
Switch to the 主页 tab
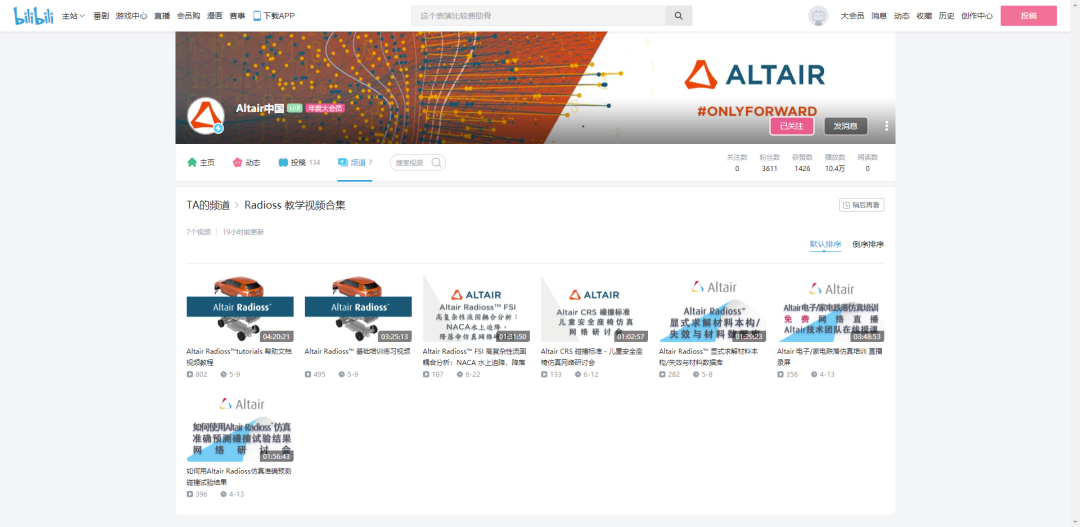click(201, 163)
